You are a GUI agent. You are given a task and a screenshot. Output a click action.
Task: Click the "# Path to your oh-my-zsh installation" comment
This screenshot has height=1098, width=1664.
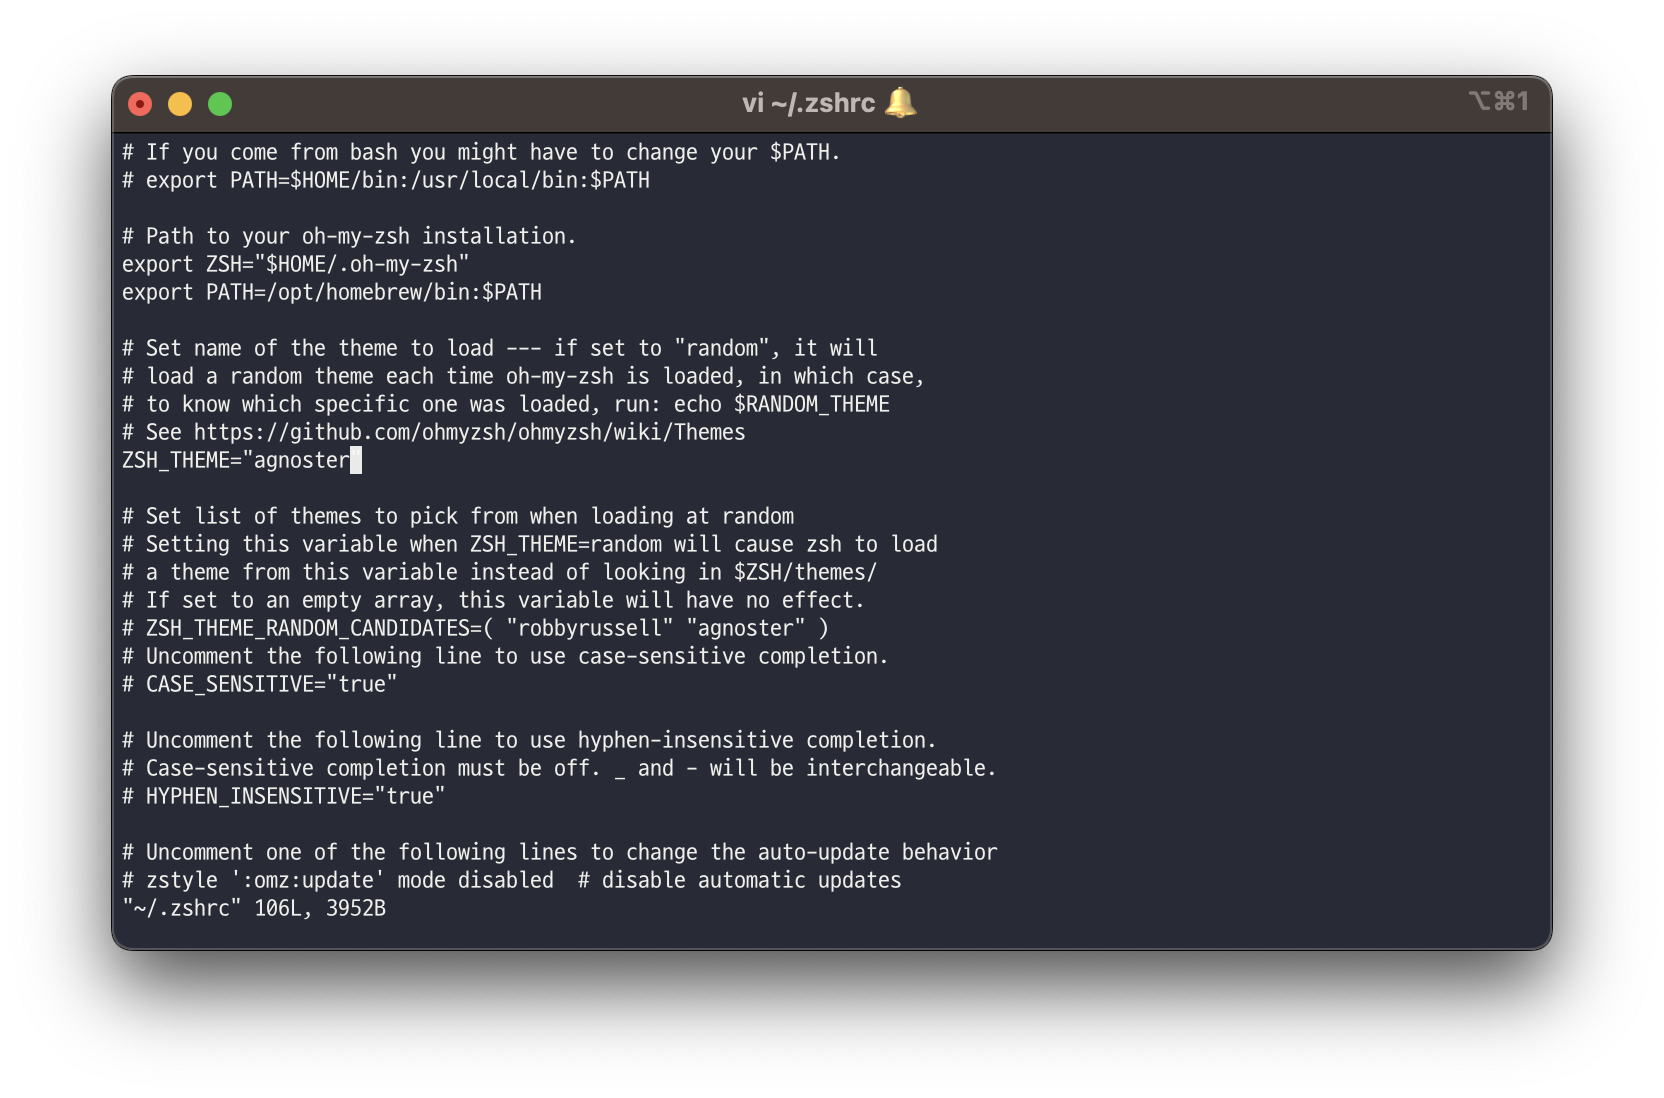coord(350,236)
